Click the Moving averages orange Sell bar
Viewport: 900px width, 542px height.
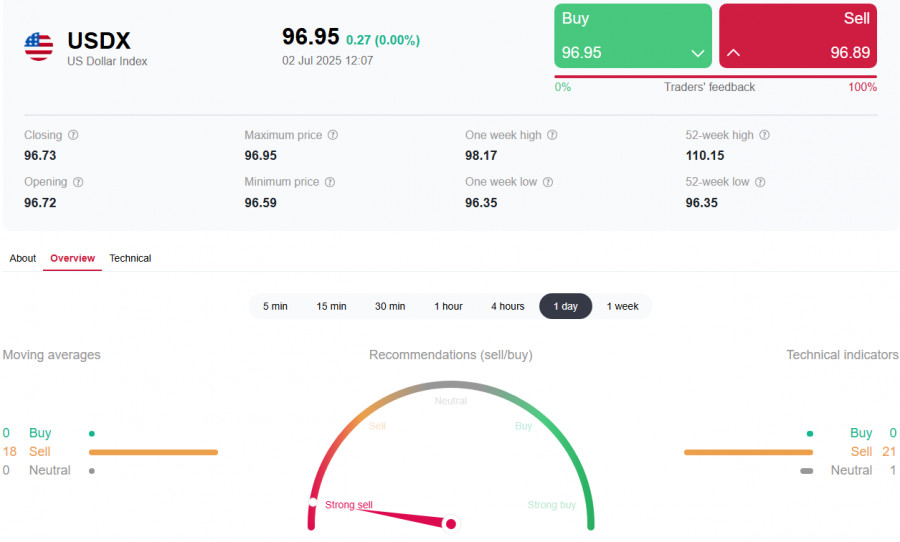pos(153,452)
